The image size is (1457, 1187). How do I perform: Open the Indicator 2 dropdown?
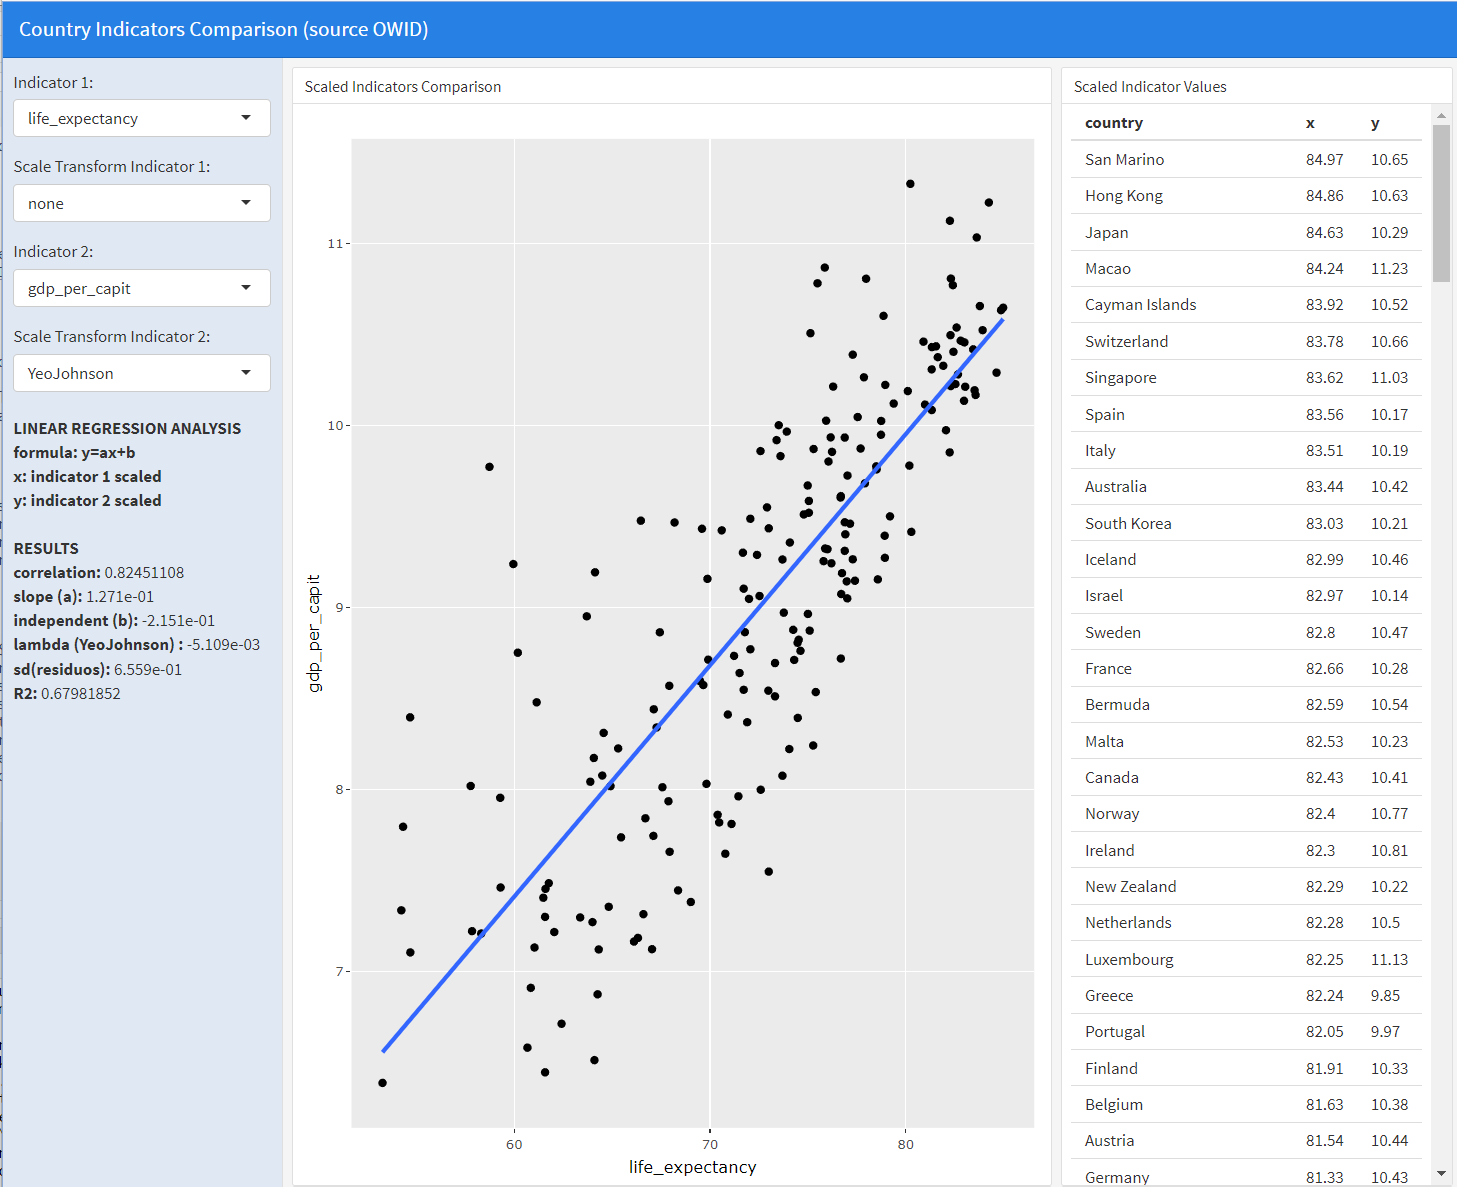(140, 288)
